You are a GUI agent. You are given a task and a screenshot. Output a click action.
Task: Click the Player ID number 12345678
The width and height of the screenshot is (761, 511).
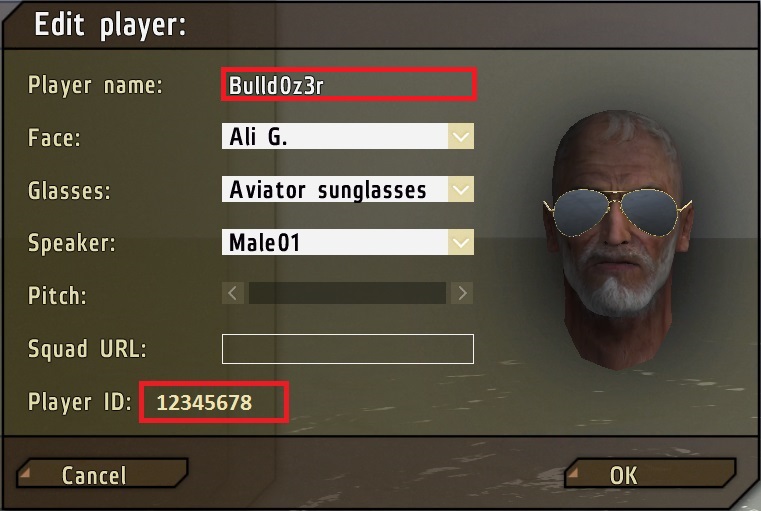204,402
